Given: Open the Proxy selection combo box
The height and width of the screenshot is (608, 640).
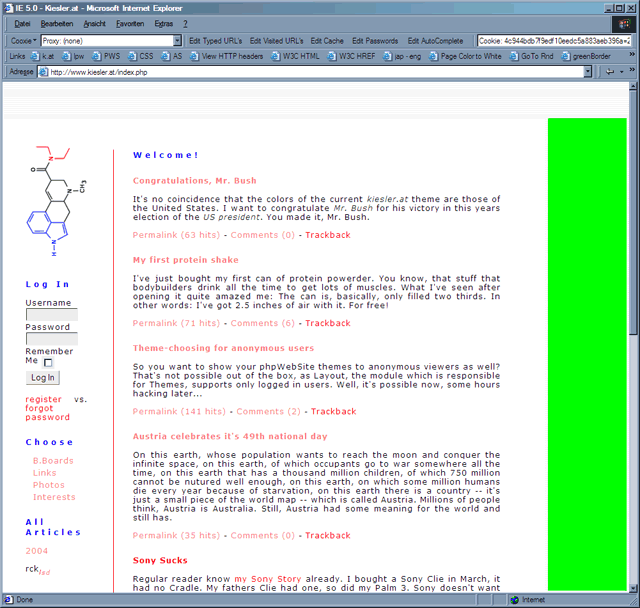Looking at the screenshot, I should pyautogui.click(x=109, y=41).
